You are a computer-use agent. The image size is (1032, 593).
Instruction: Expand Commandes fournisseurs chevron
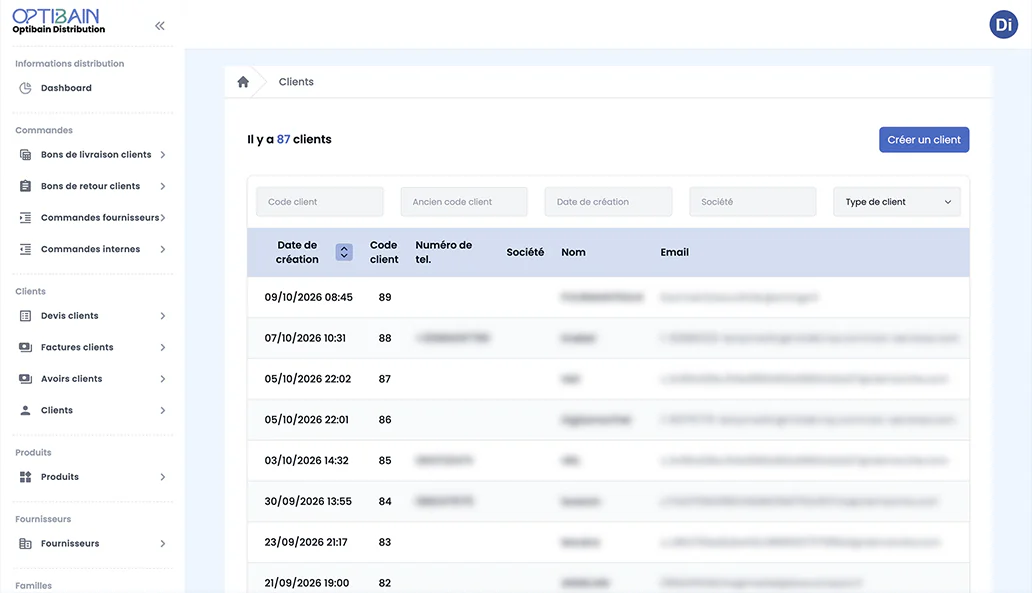[163, 218]
